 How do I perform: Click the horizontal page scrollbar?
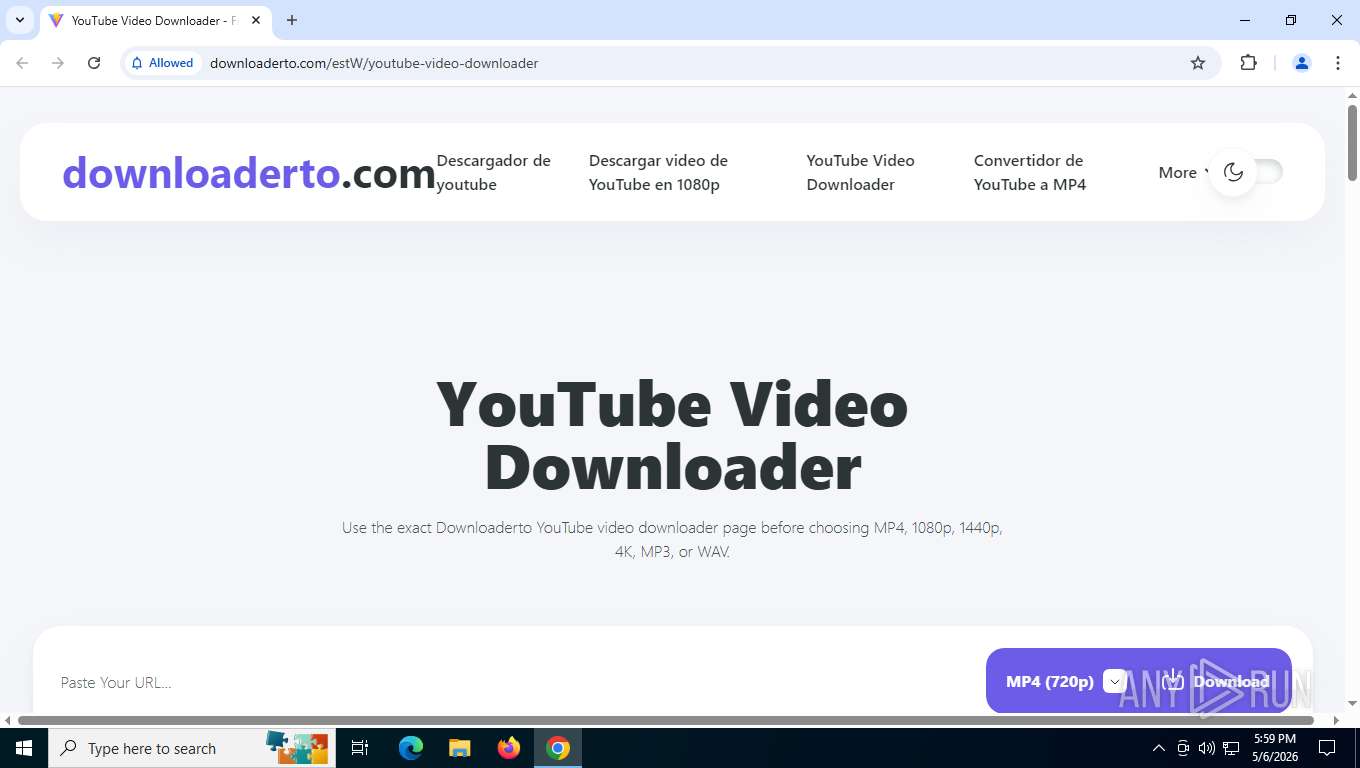tap(665, 720)
